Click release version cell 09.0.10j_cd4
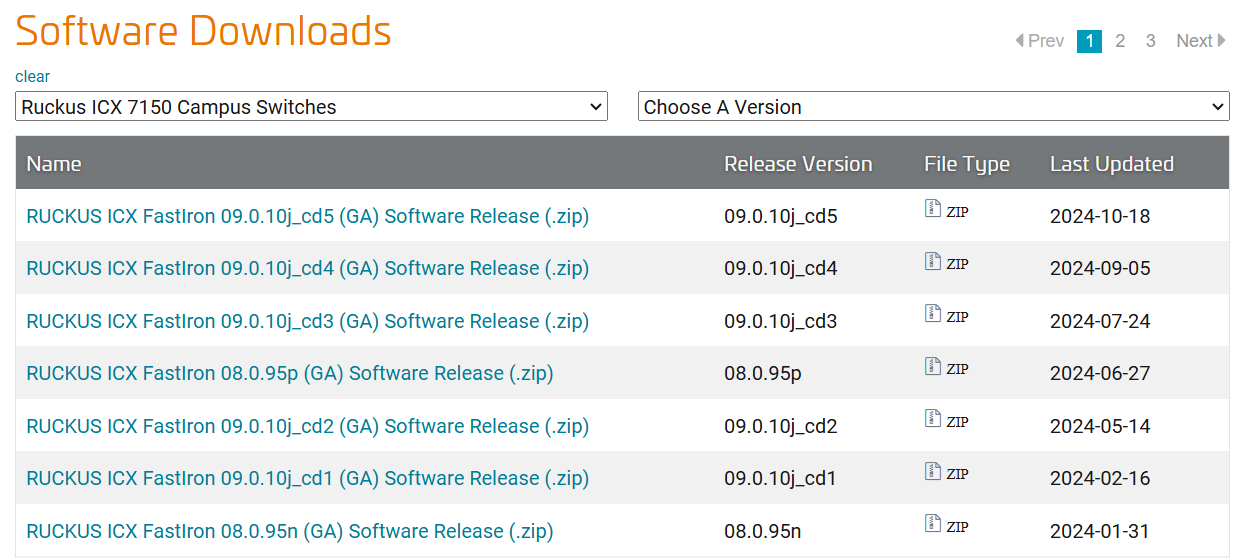 click(x=781, y=268)
